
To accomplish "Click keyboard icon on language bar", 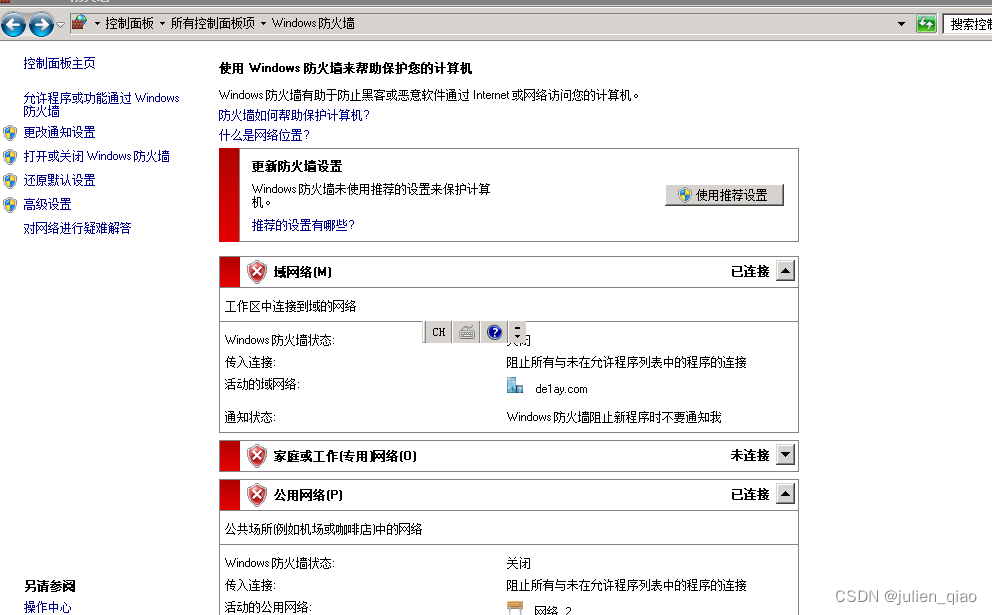I will pyautogui.click(x=467, y=332).
